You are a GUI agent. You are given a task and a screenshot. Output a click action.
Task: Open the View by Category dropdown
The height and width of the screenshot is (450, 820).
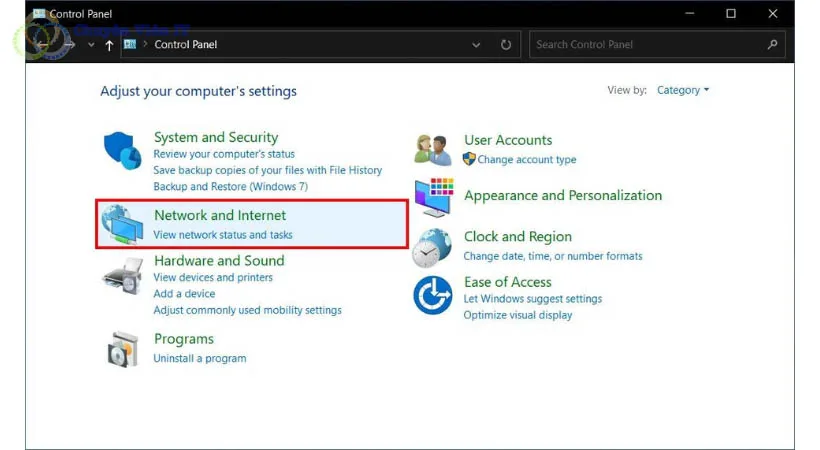pyautogui.click(x=682, y=90)
